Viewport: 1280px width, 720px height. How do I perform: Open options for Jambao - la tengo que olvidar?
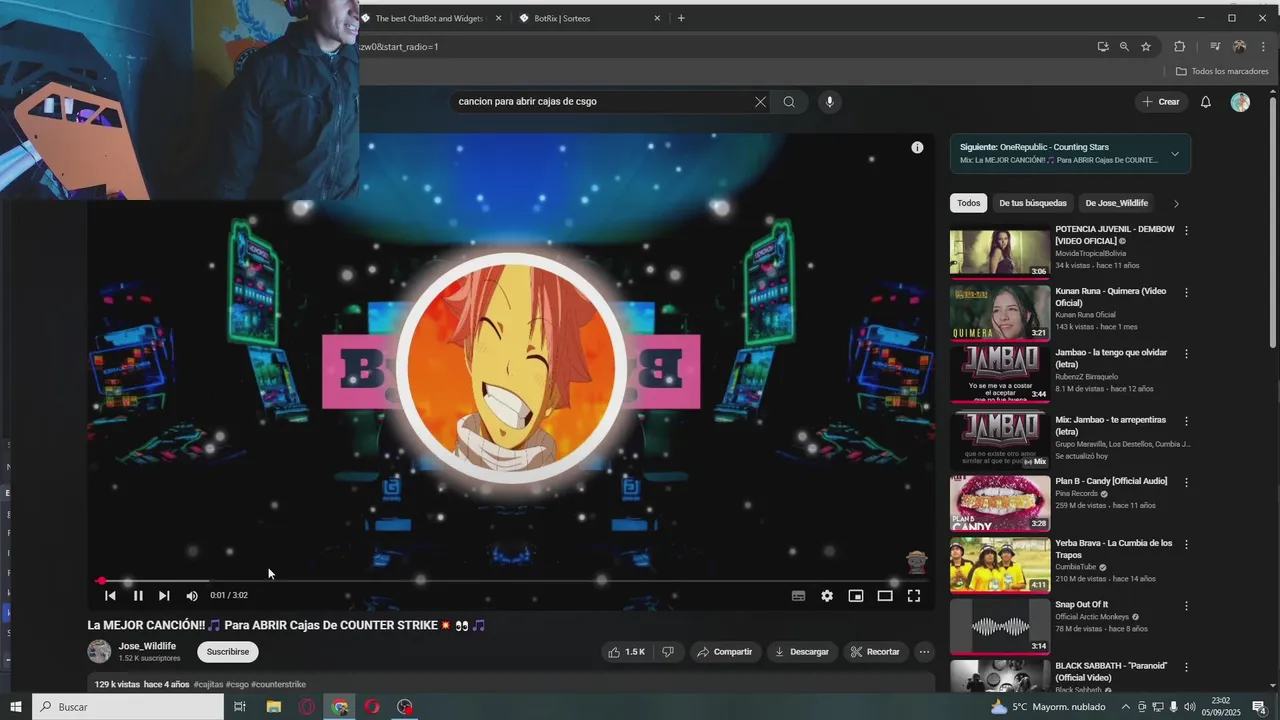pos(1187,354)
